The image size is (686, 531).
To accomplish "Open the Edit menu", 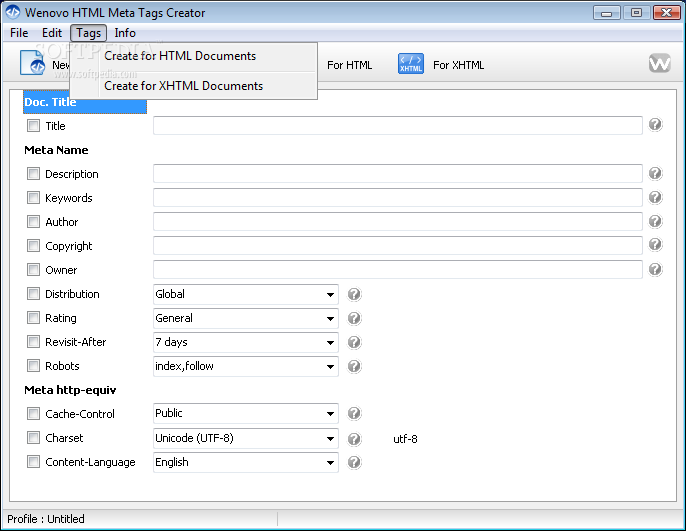I will point(52,33).
